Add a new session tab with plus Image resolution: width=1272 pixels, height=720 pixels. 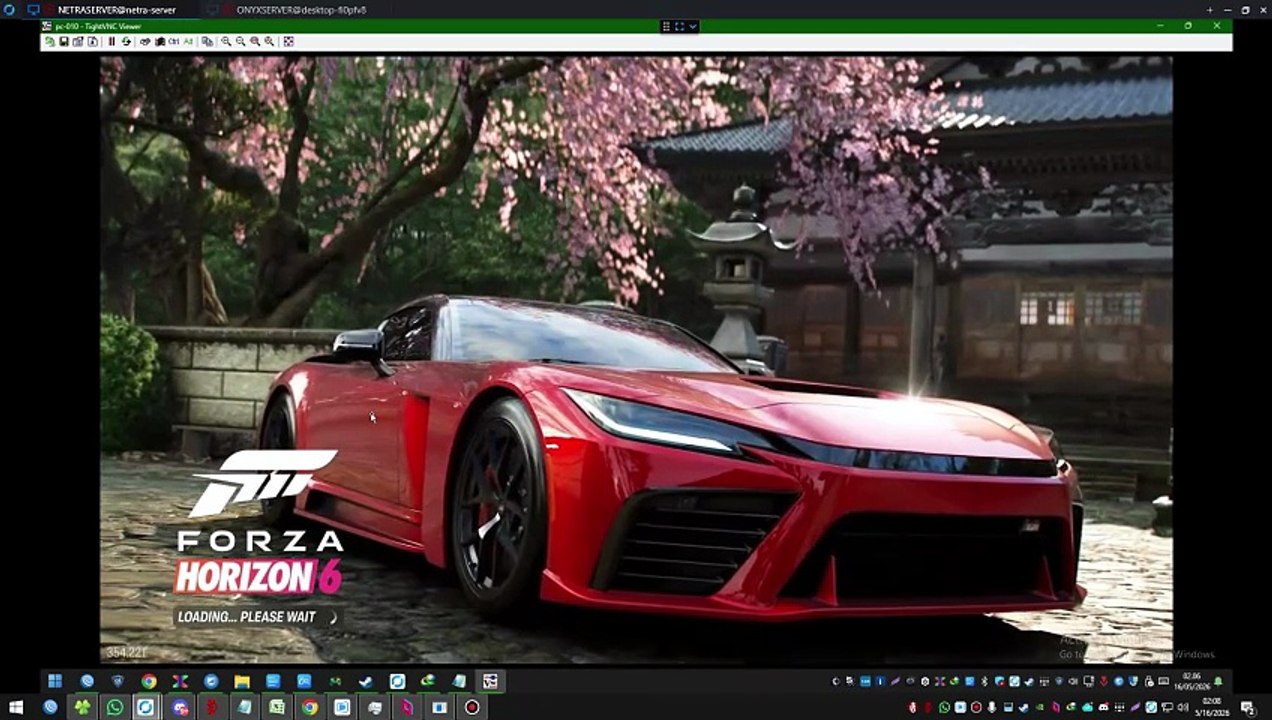point(1210,9)
